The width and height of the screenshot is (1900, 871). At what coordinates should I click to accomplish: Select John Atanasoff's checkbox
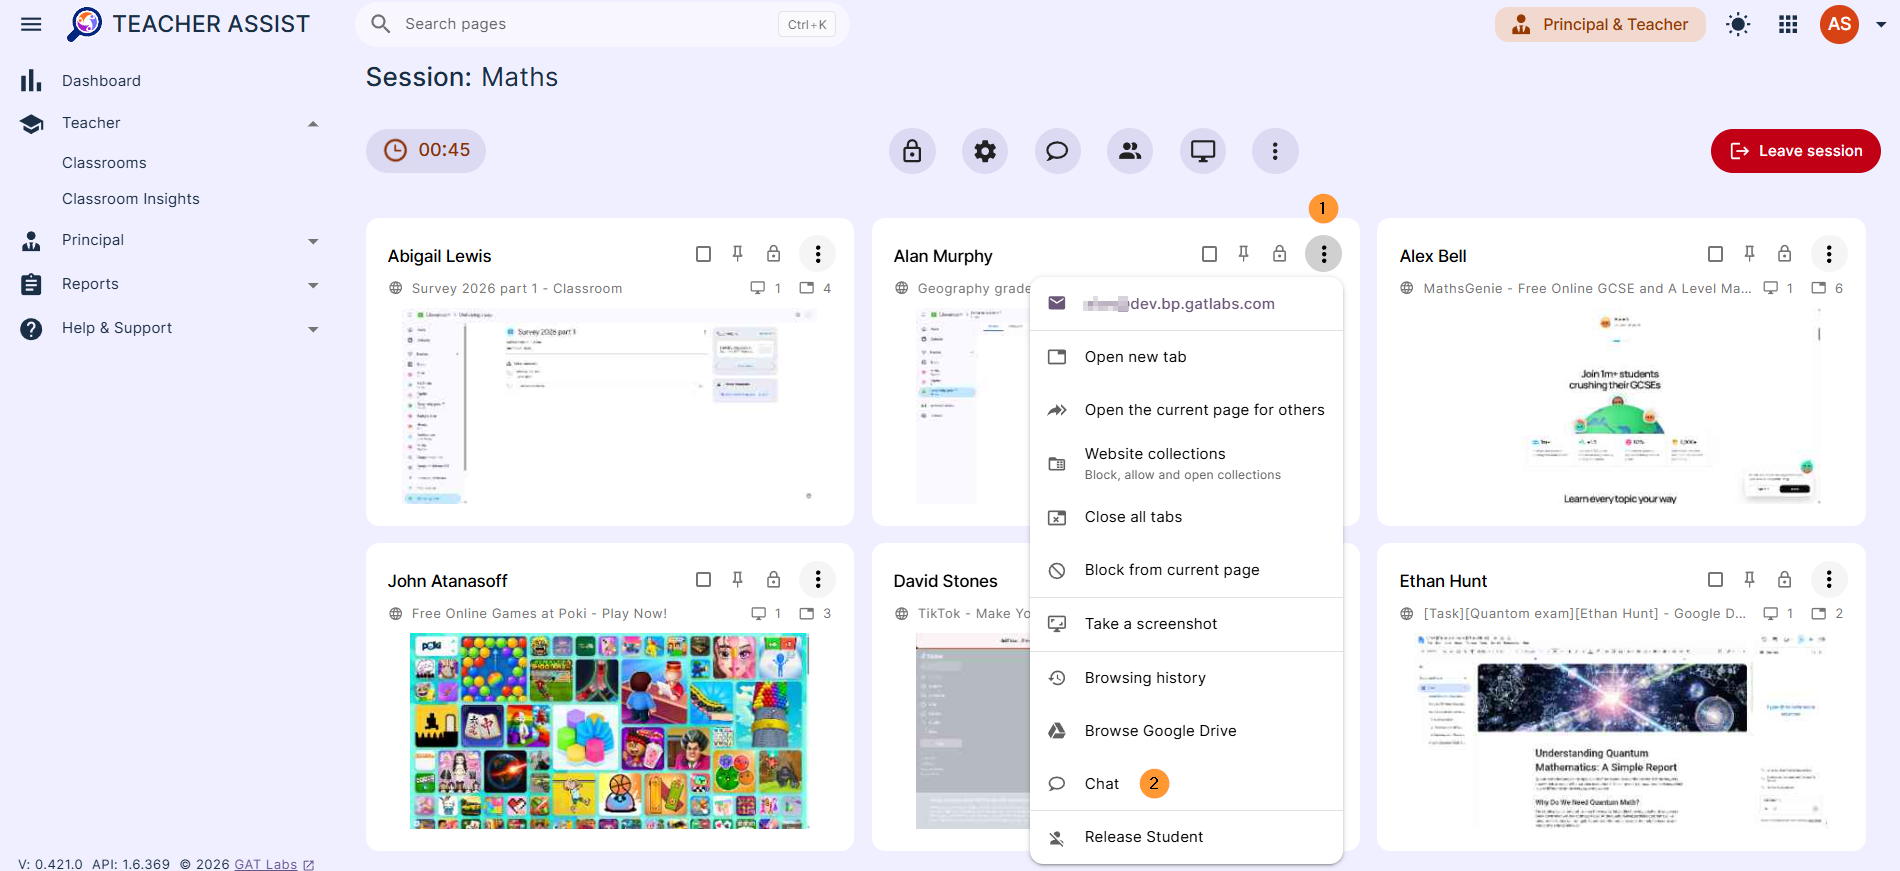(x=703, y=579)
